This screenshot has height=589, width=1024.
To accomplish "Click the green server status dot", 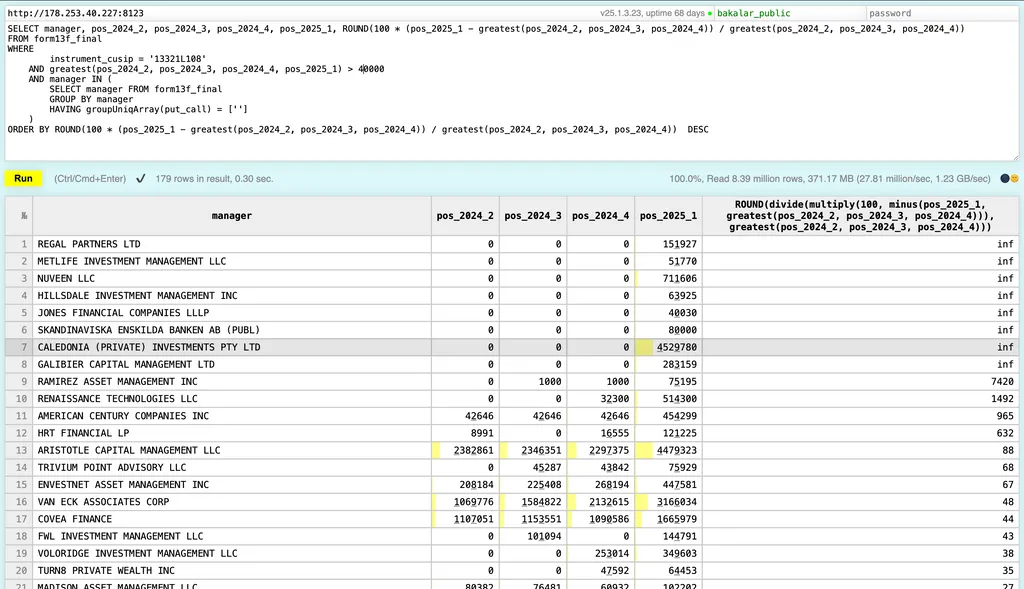I will (710, 14).
